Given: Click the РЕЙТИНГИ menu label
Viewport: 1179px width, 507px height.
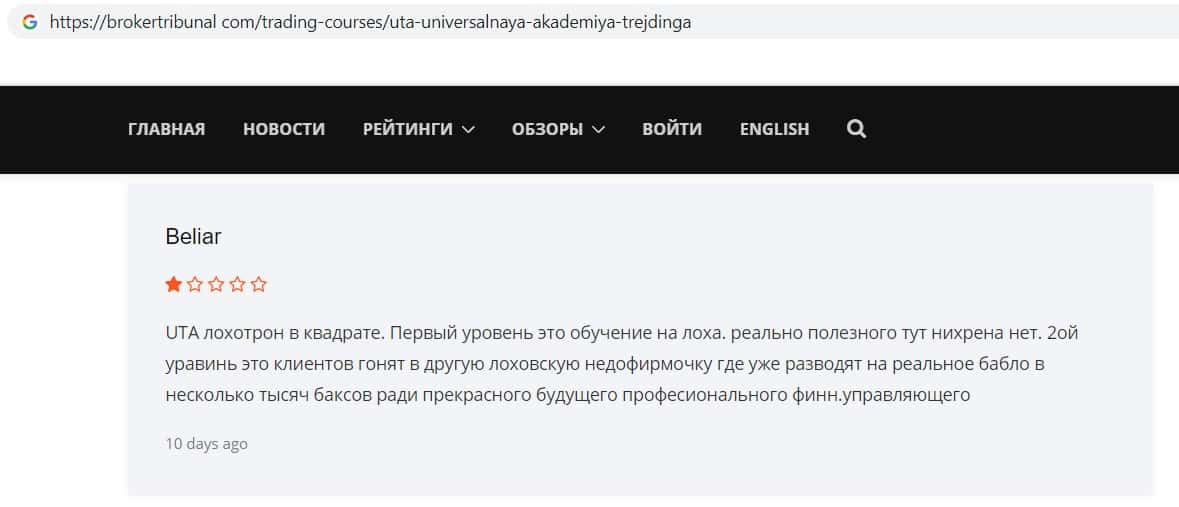Looking at the screenshot, I should coord(408,129).
